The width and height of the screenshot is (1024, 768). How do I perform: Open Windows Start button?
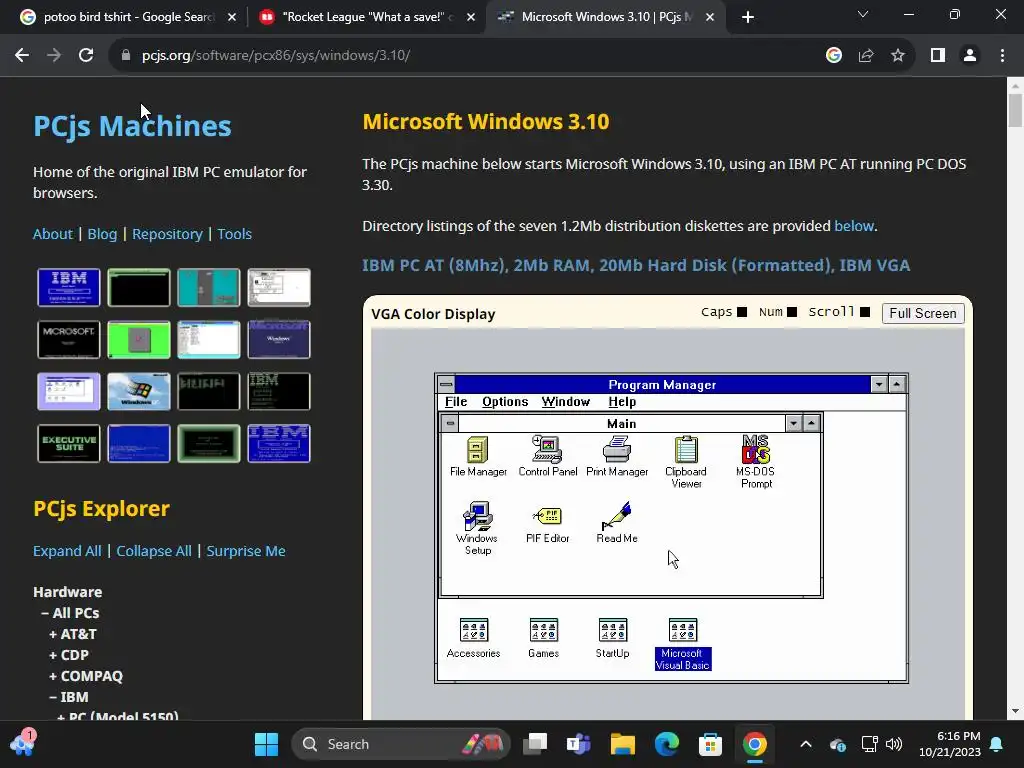(266, 744)
